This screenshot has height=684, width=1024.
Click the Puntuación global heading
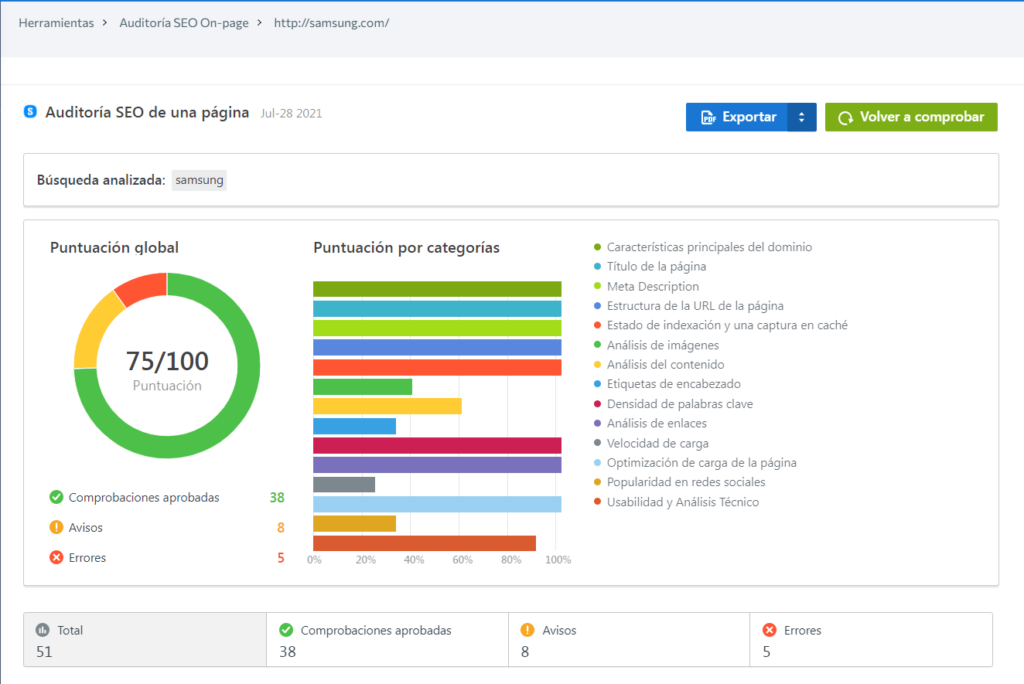coord(114,248)
